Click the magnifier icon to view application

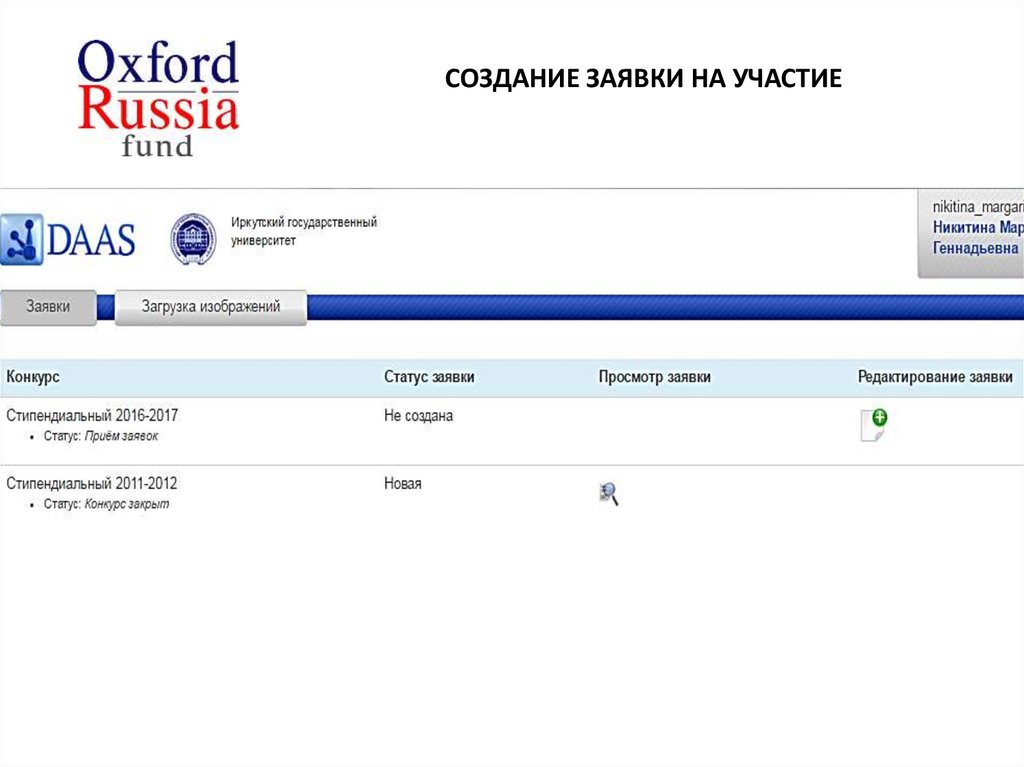tap(608, 493)
